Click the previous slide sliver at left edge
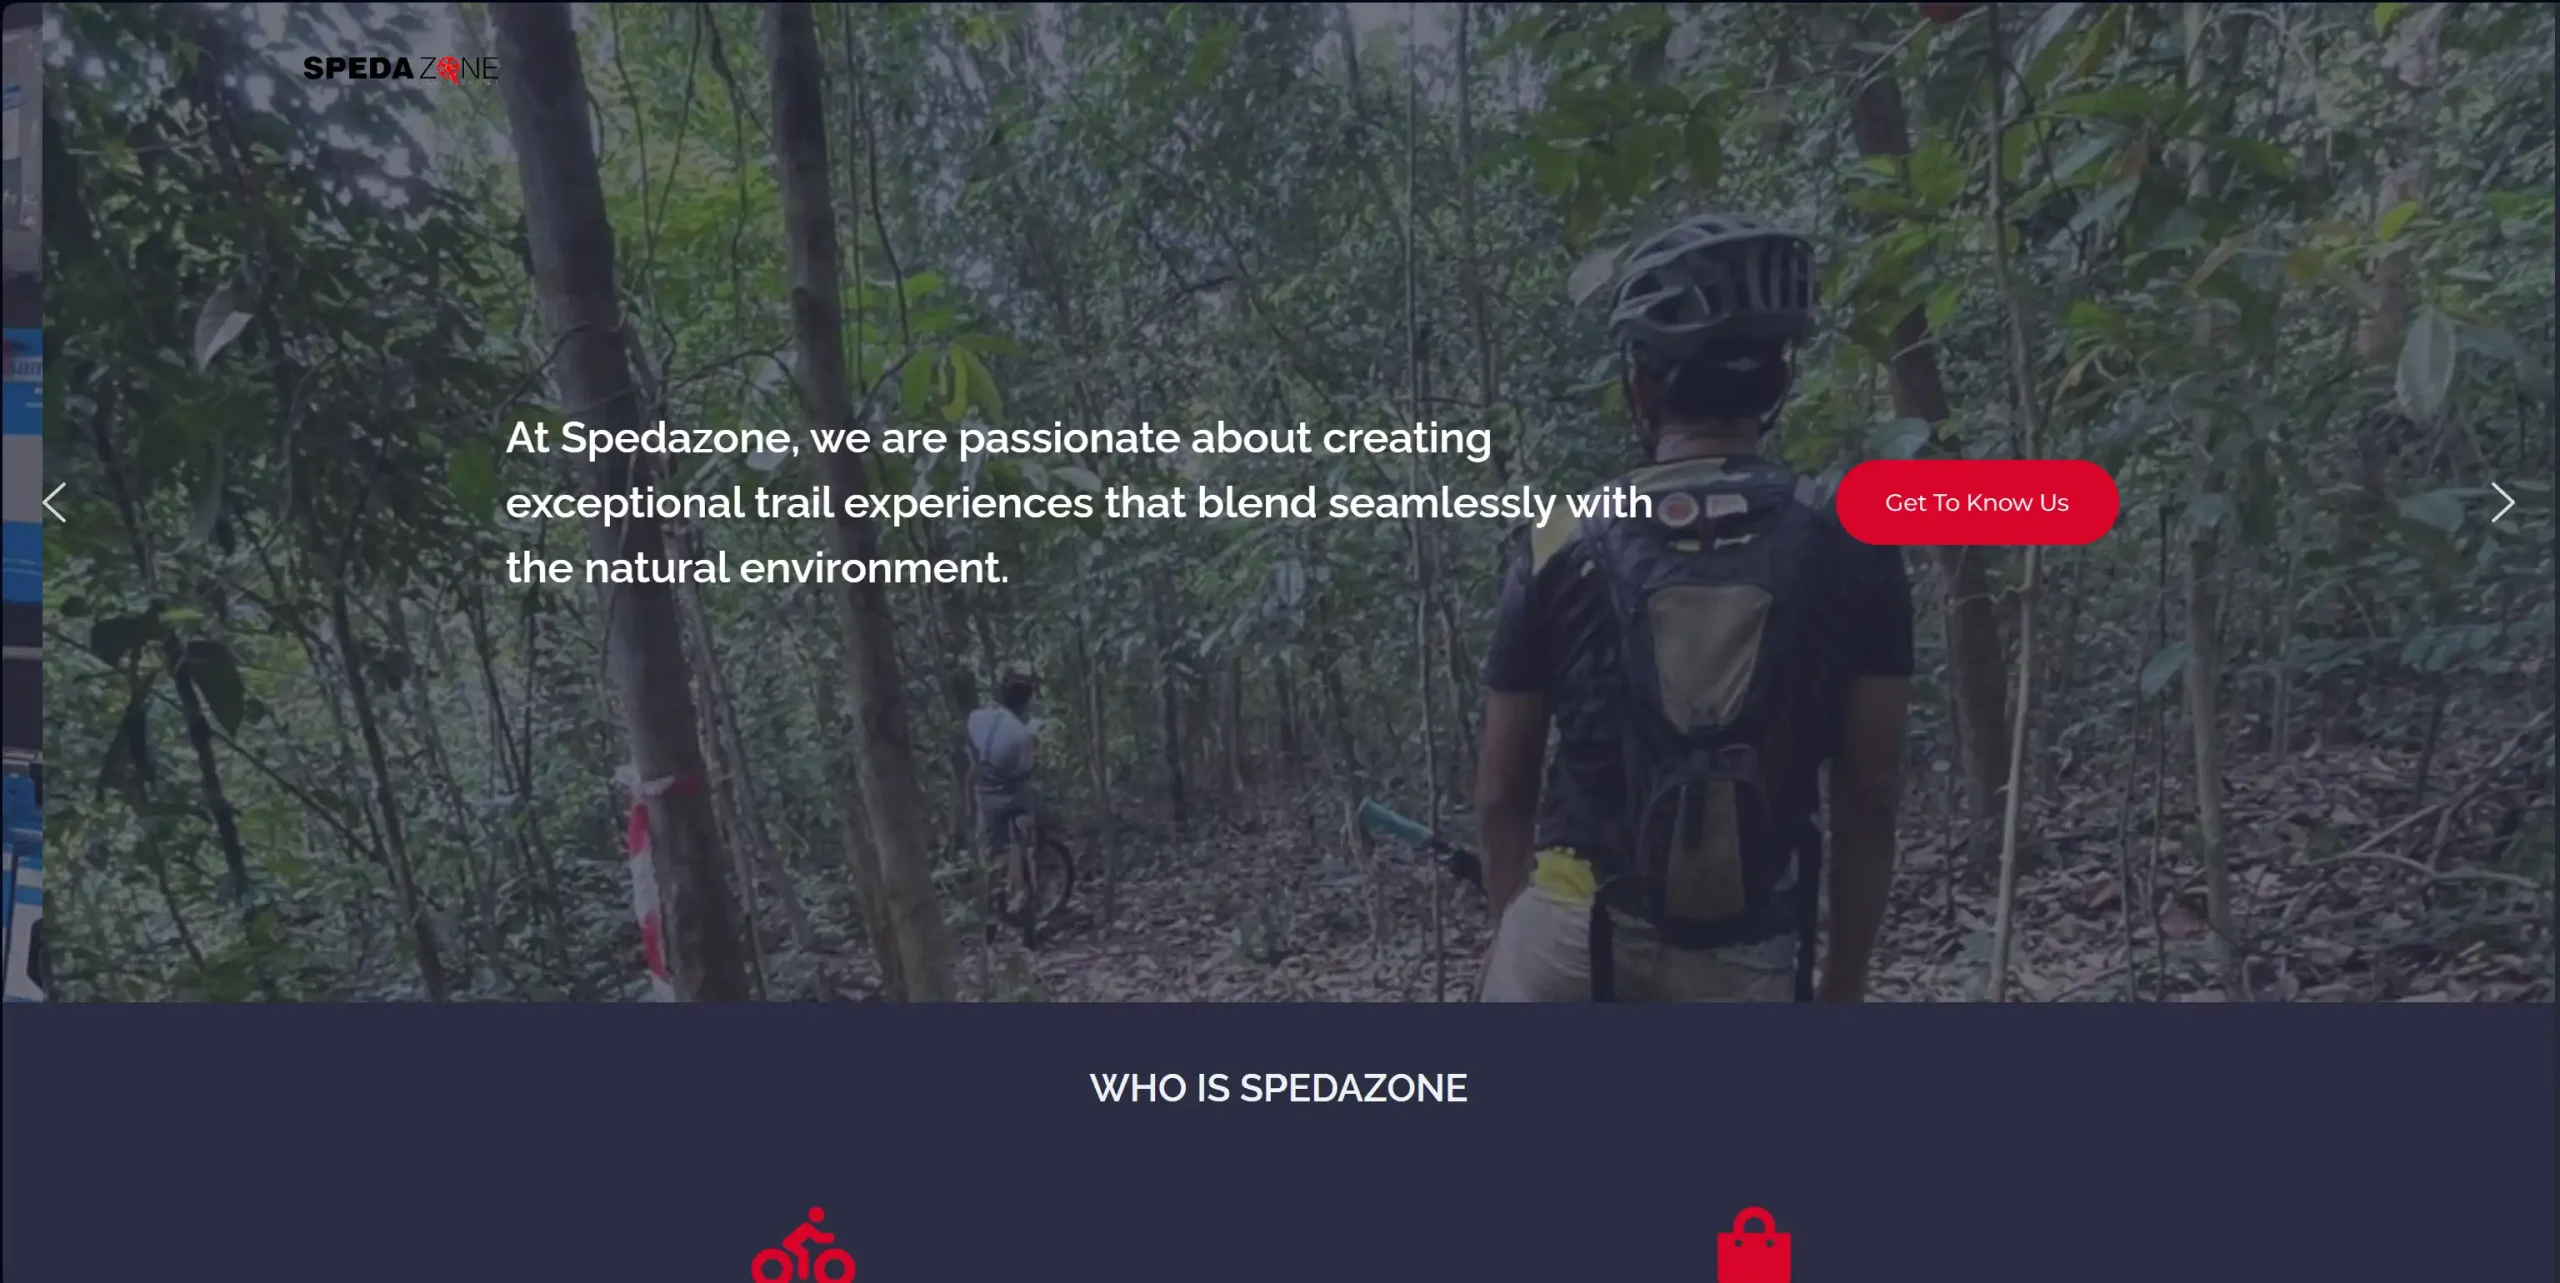 [x=21, y=500]
